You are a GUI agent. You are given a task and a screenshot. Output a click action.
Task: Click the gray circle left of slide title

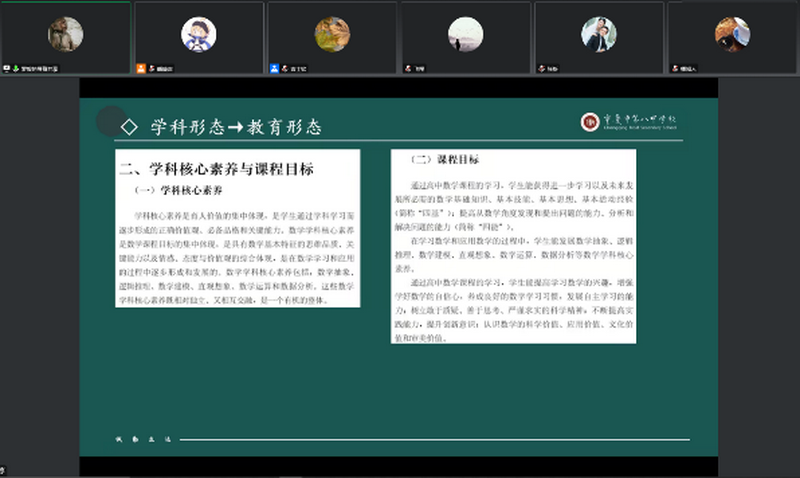pos(110,121)
